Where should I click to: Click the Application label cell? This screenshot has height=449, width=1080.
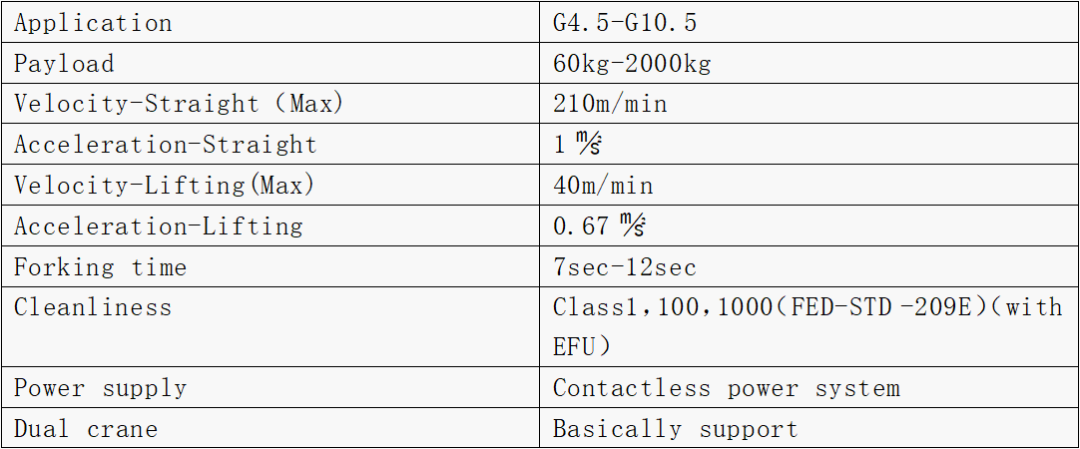point(271,23)
